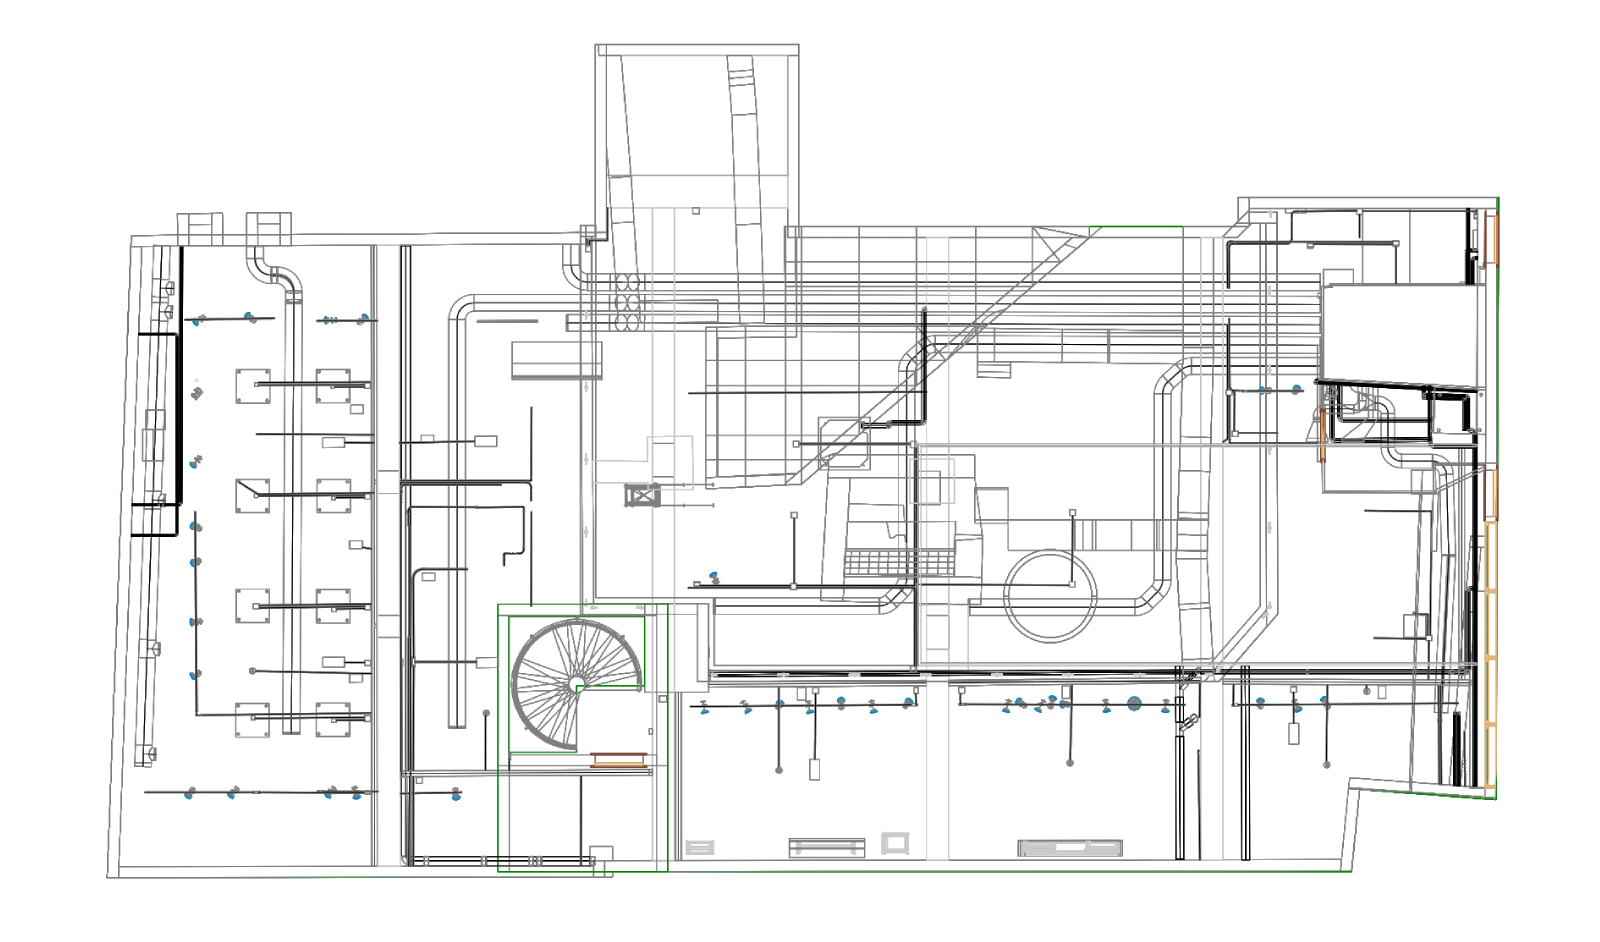This screenshot has width=1600, height=942.
Task: Click the cluster of oval duct openings
Action: tap(627, 302)
